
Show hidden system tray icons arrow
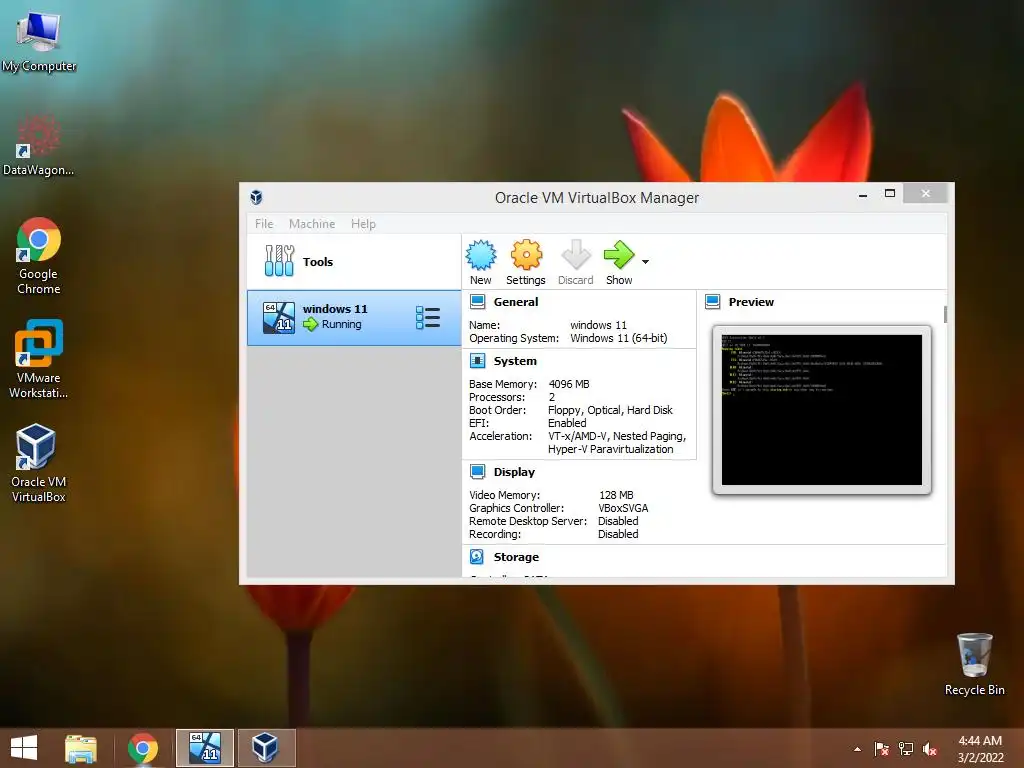[x=857, y=749]
